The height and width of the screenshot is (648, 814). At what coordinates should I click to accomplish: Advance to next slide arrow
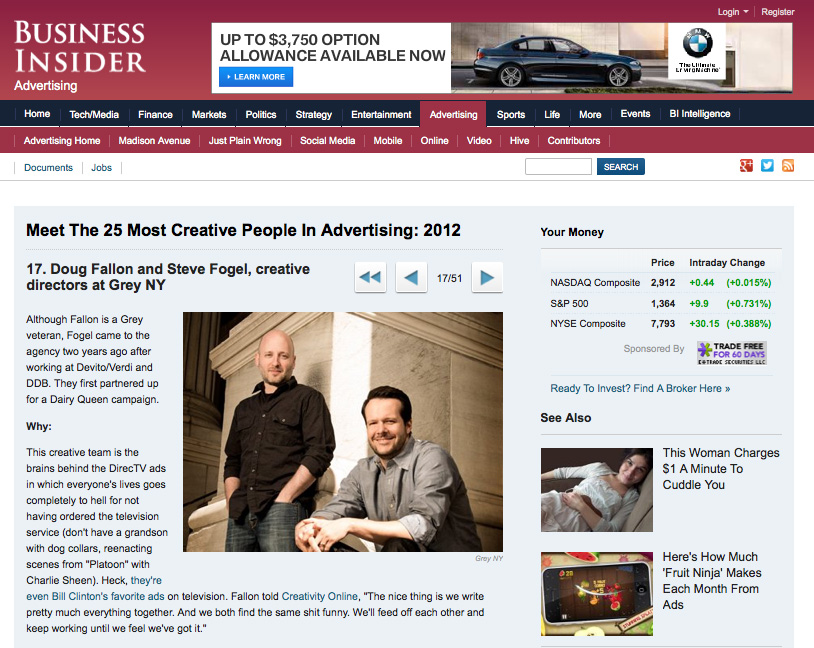pos(487,278)
